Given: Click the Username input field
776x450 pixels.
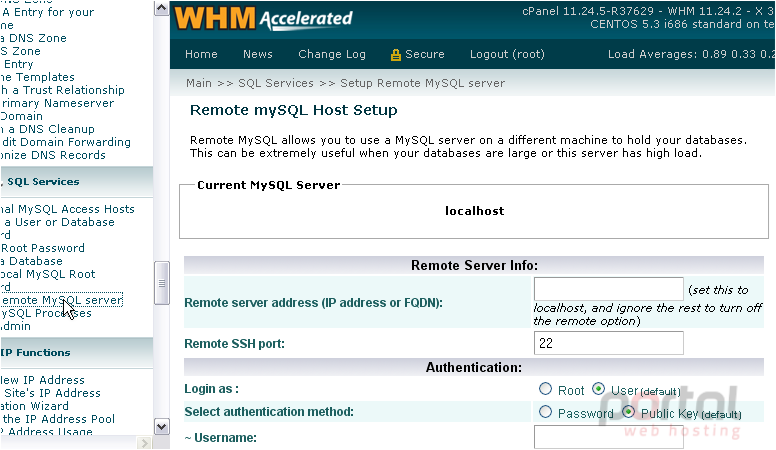Looking at the screenshot, I should [608, 438].
